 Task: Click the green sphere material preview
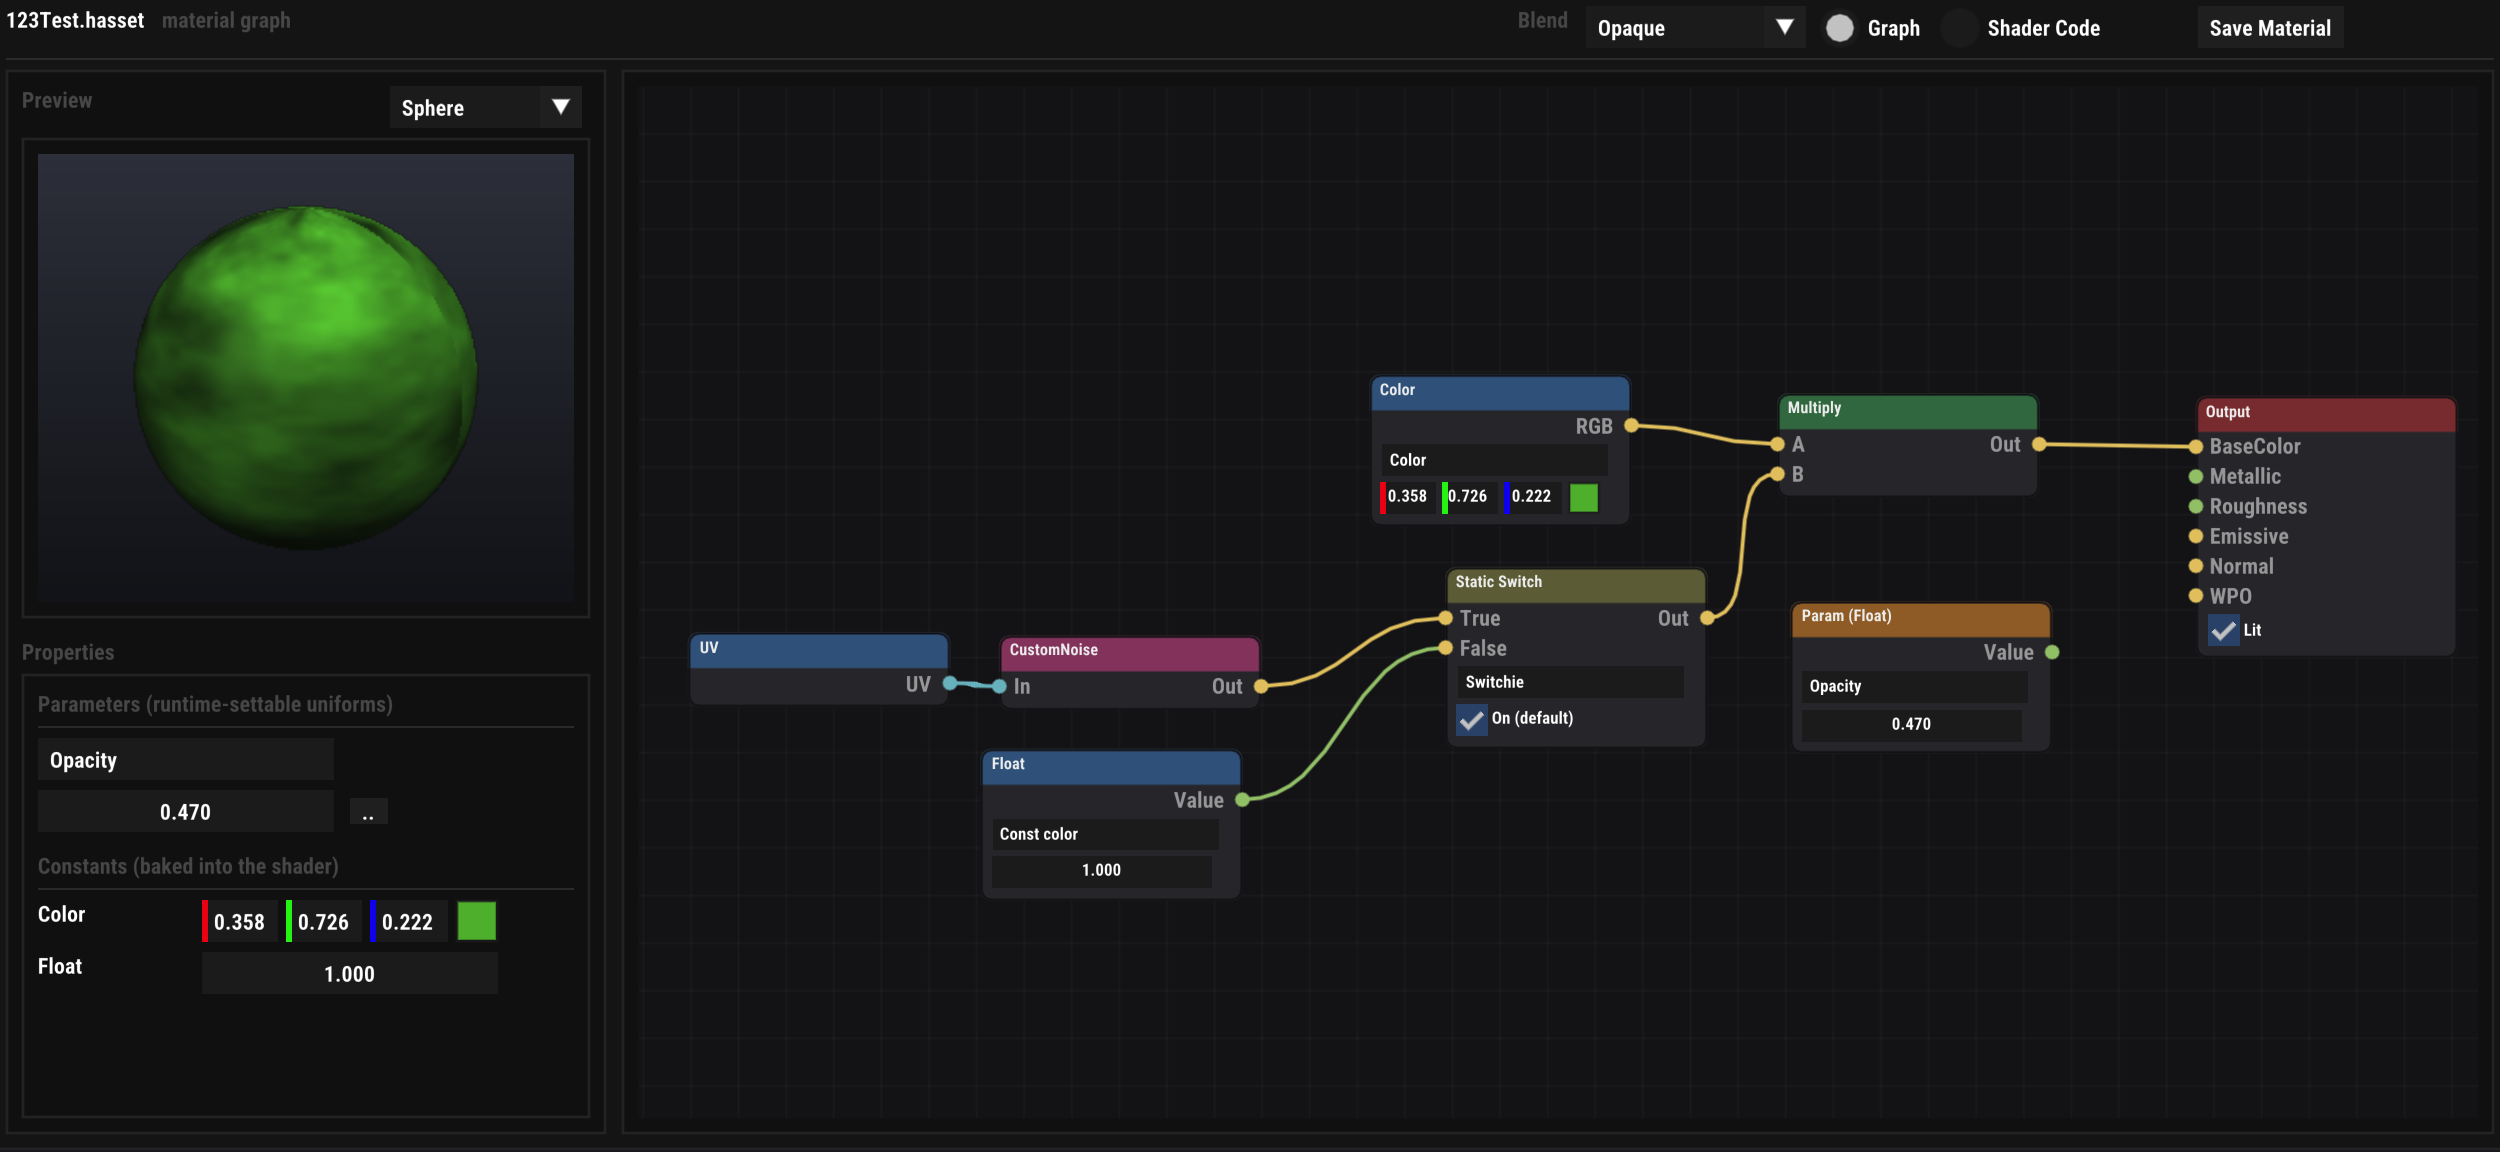[x=306, y=378]
